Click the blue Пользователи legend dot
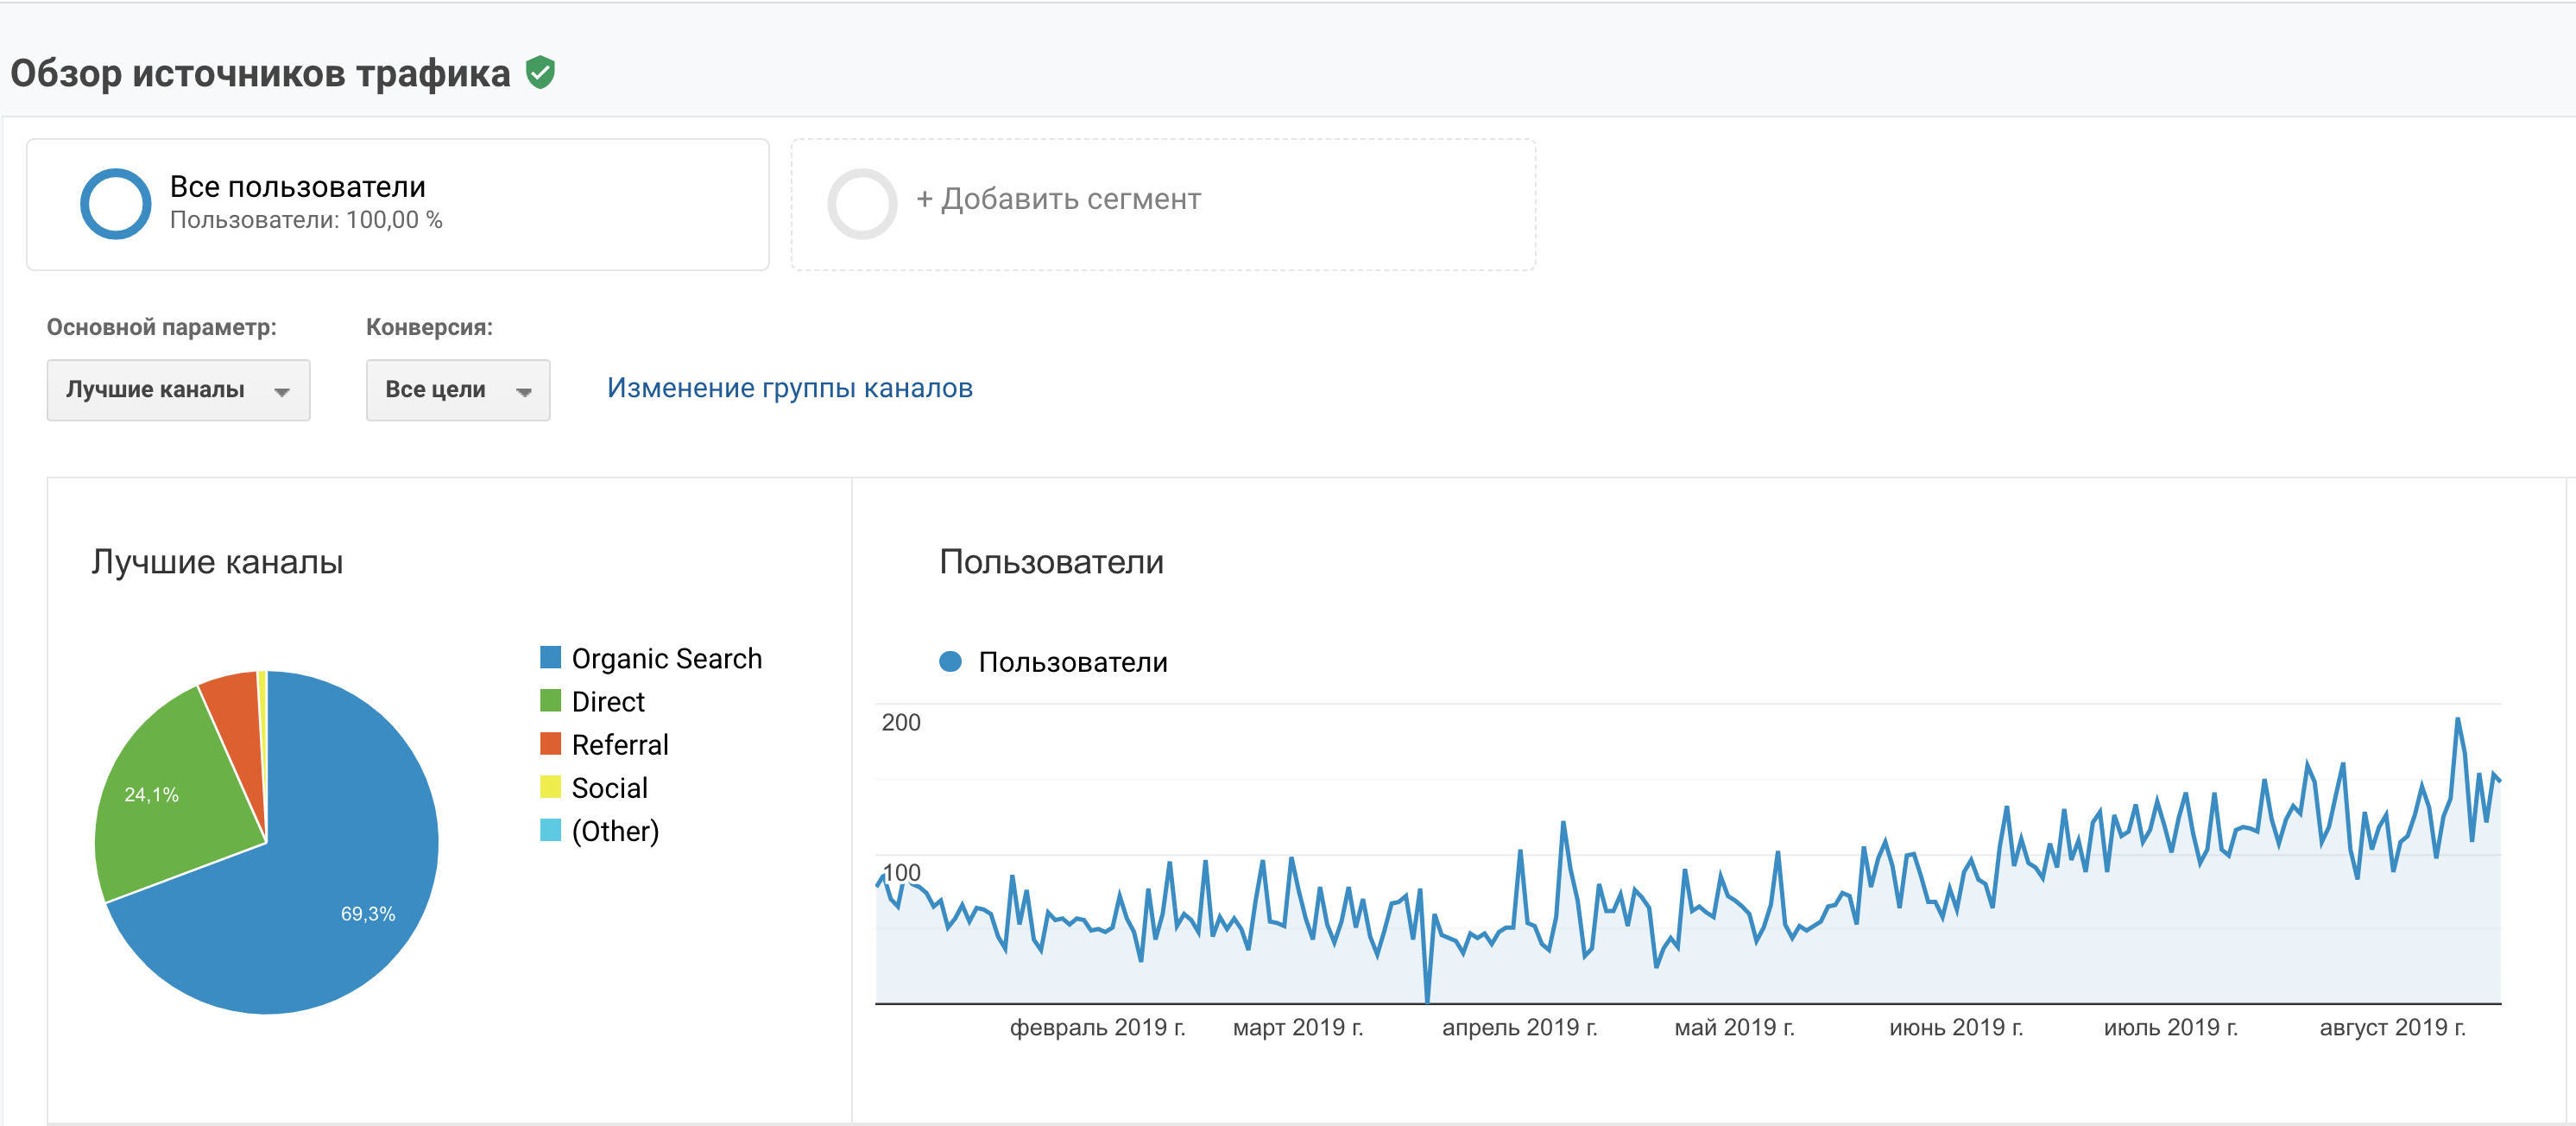 point(950,661)
